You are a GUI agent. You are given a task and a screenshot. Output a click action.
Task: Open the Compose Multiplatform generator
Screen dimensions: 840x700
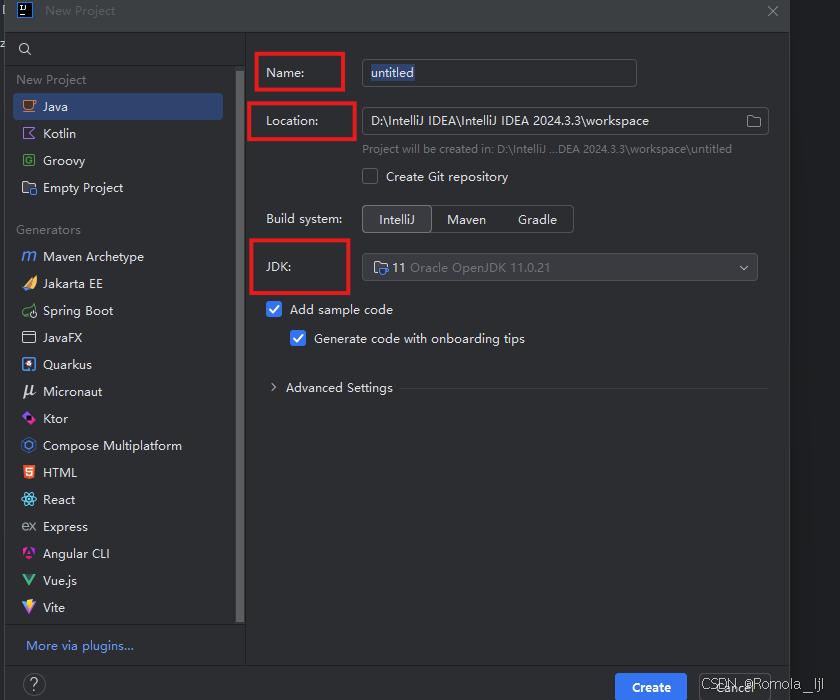[x=118, y=446]
